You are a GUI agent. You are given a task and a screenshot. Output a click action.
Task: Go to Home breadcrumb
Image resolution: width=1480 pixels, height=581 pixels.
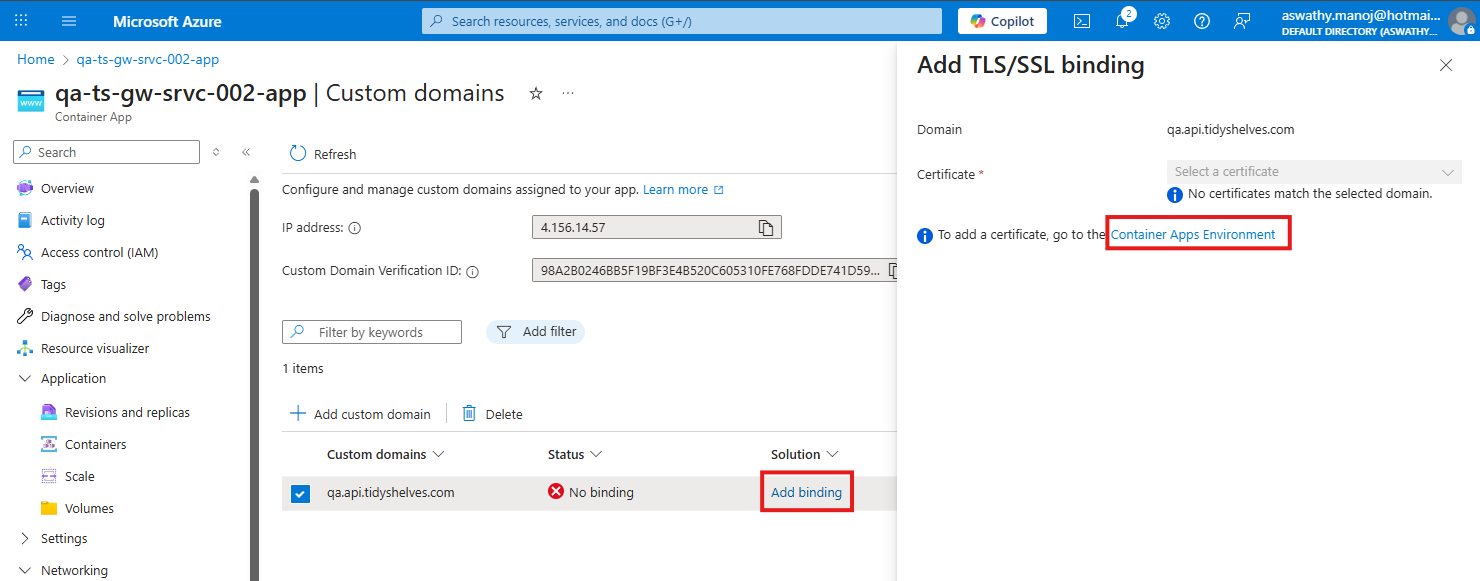click(36, 60)
